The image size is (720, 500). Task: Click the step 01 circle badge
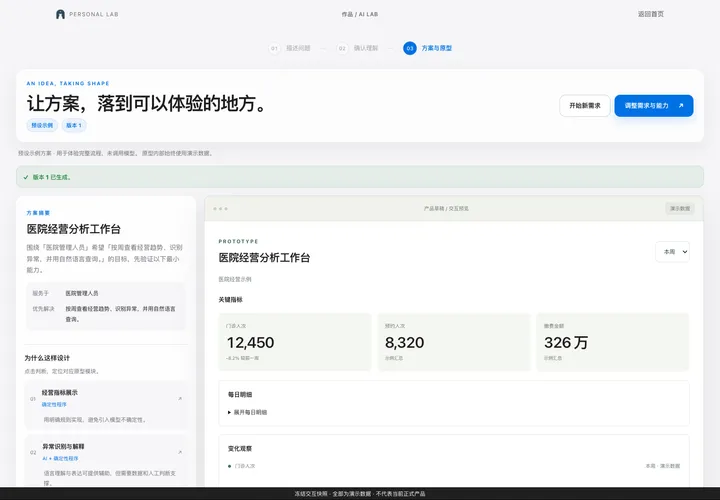click(x=274, y=48)
